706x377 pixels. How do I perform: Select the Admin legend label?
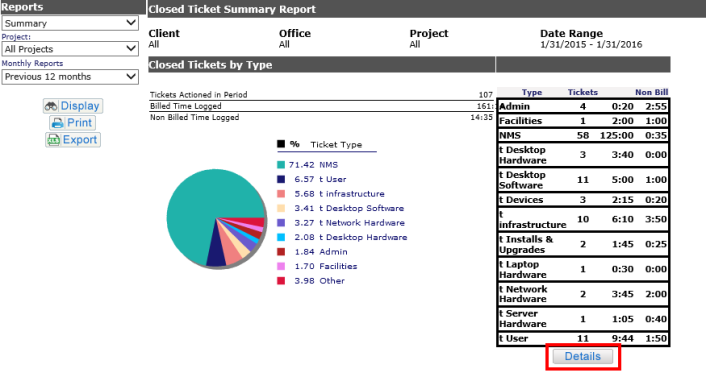(333, 252)
